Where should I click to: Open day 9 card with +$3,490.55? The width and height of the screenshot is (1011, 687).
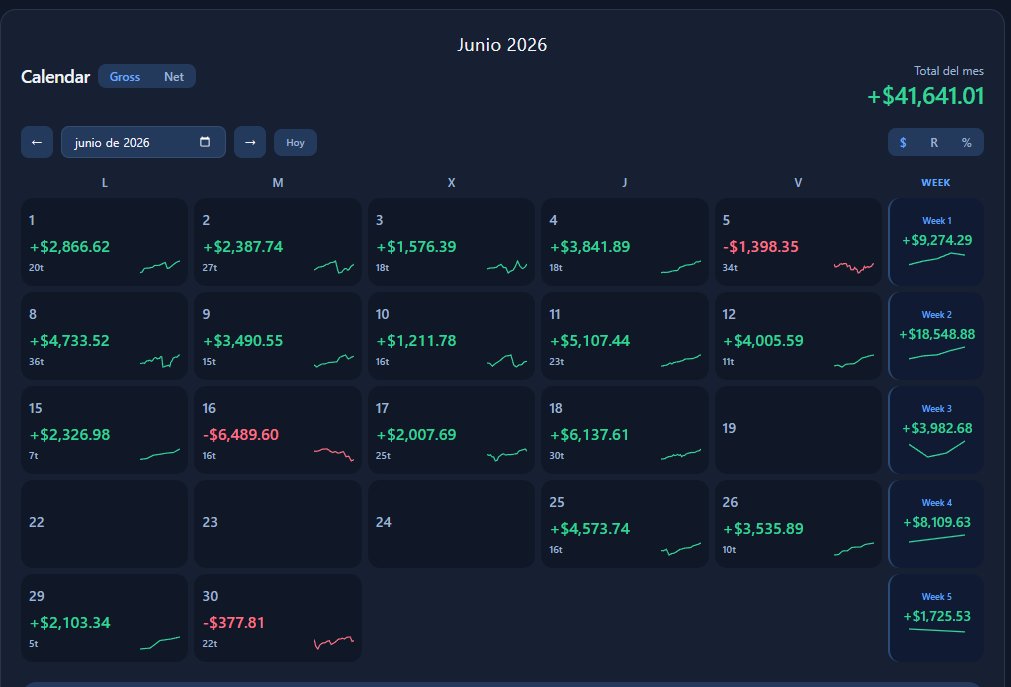pyautogui.click(x=278, y=336)
